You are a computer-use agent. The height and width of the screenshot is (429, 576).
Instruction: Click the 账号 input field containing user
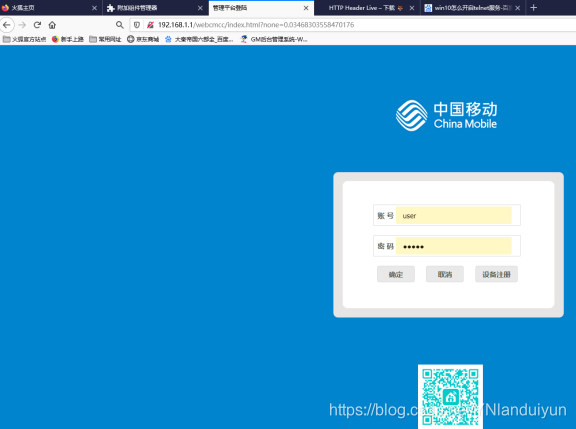coord(453,215)
